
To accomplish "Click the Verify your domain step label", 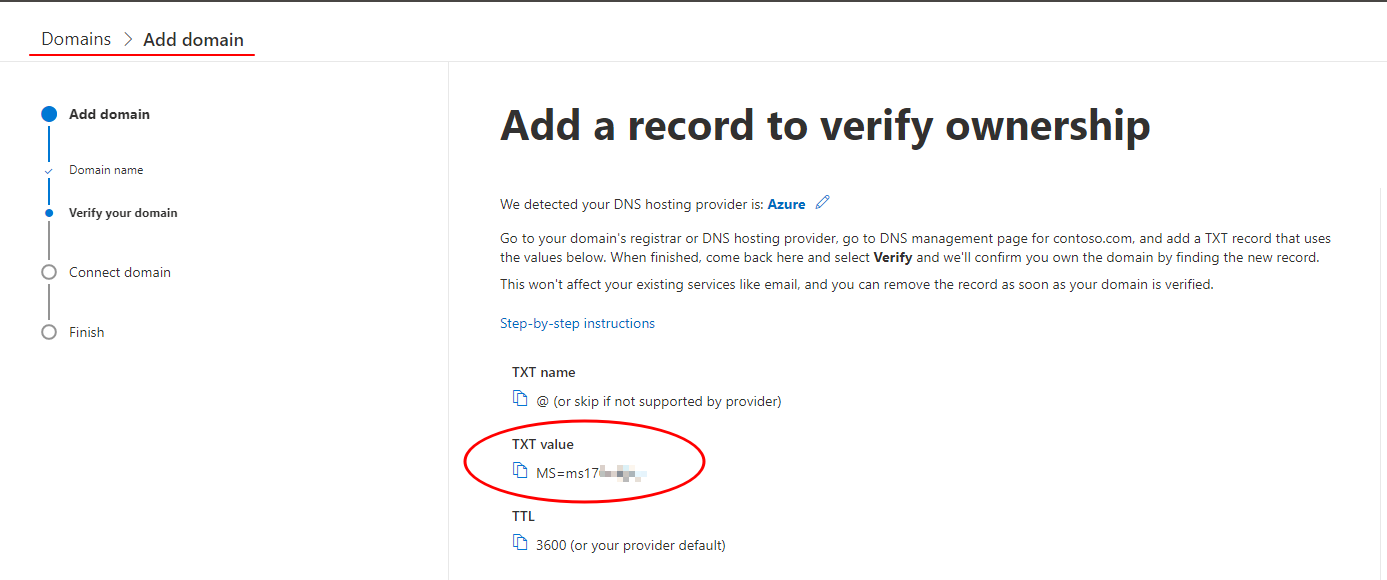I will (123, 212).
